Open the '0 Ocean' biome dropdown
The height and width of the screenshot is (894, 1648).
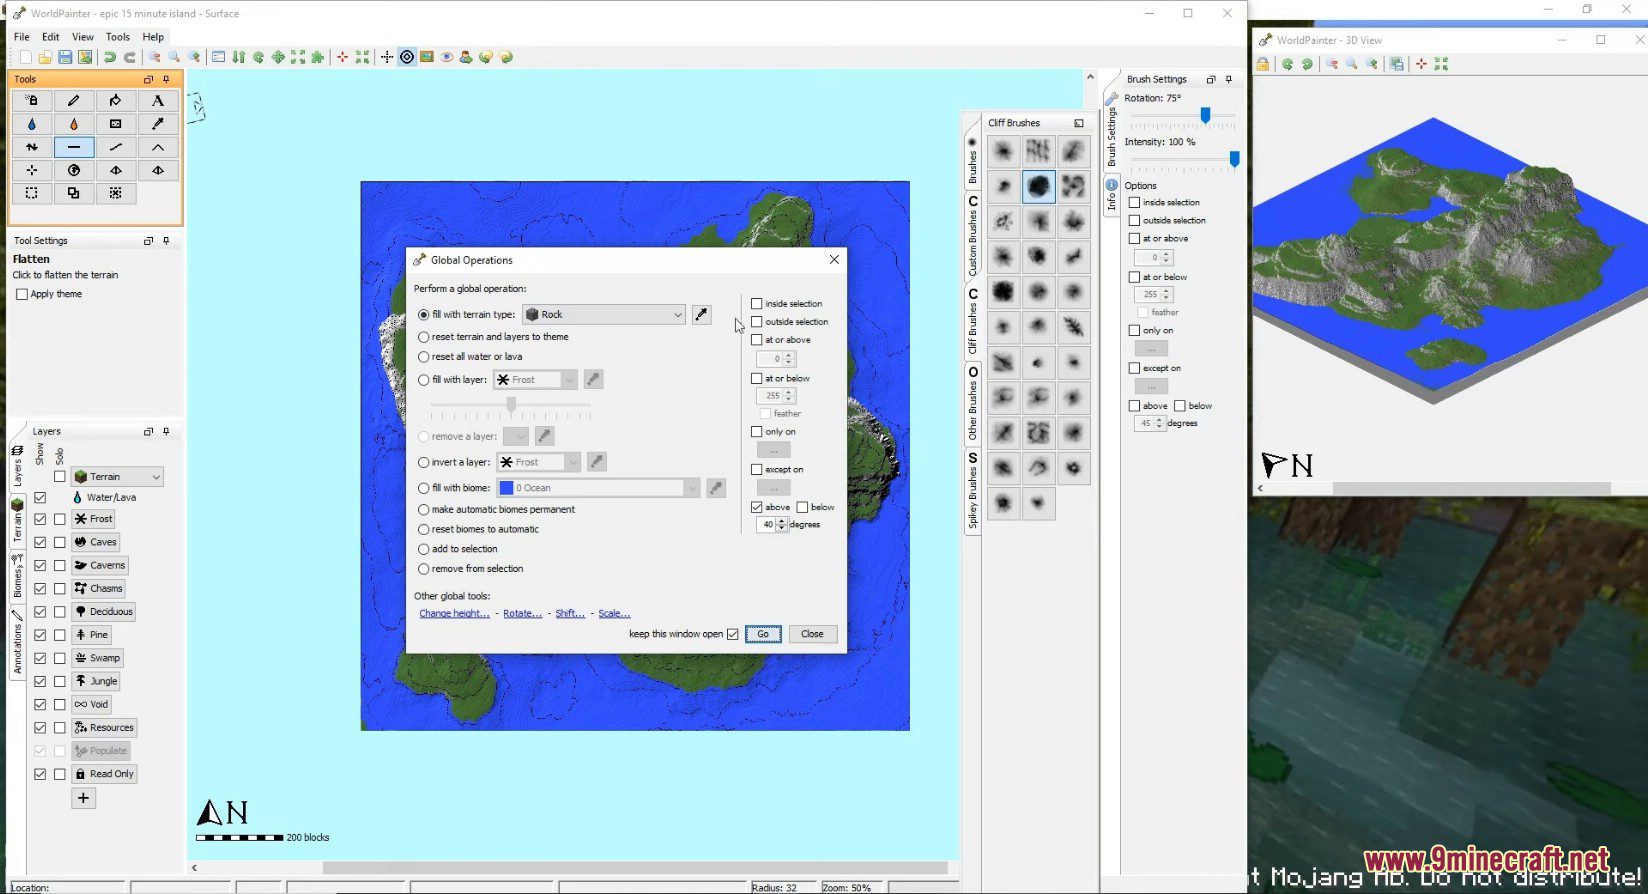(x=598, y=488)
